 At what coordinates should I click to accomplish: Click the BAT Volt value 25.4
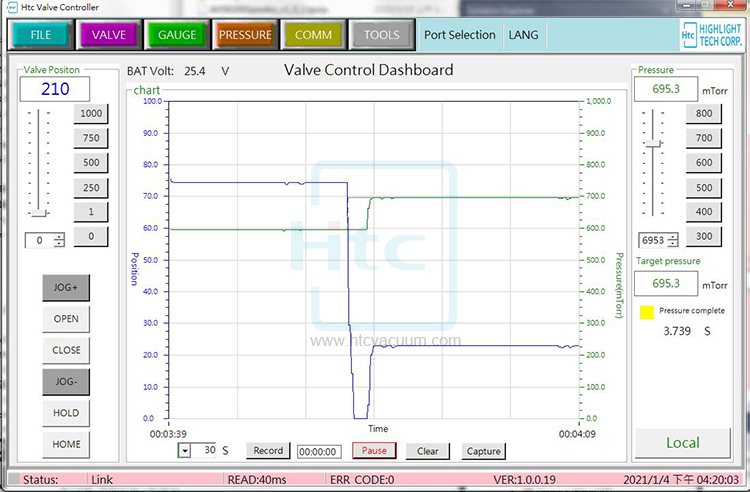pyautogui.click(x=195, y=71)
